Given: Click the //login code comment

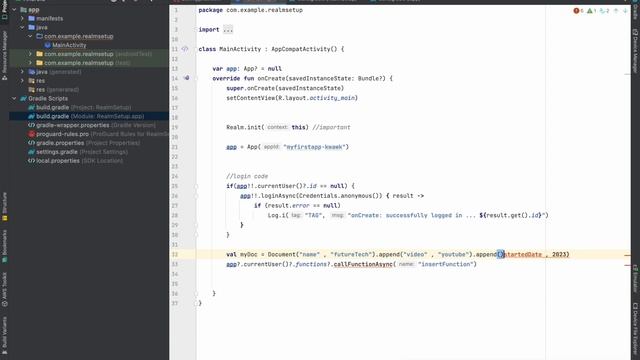Looking at the screenshot, I should [247, 176].
